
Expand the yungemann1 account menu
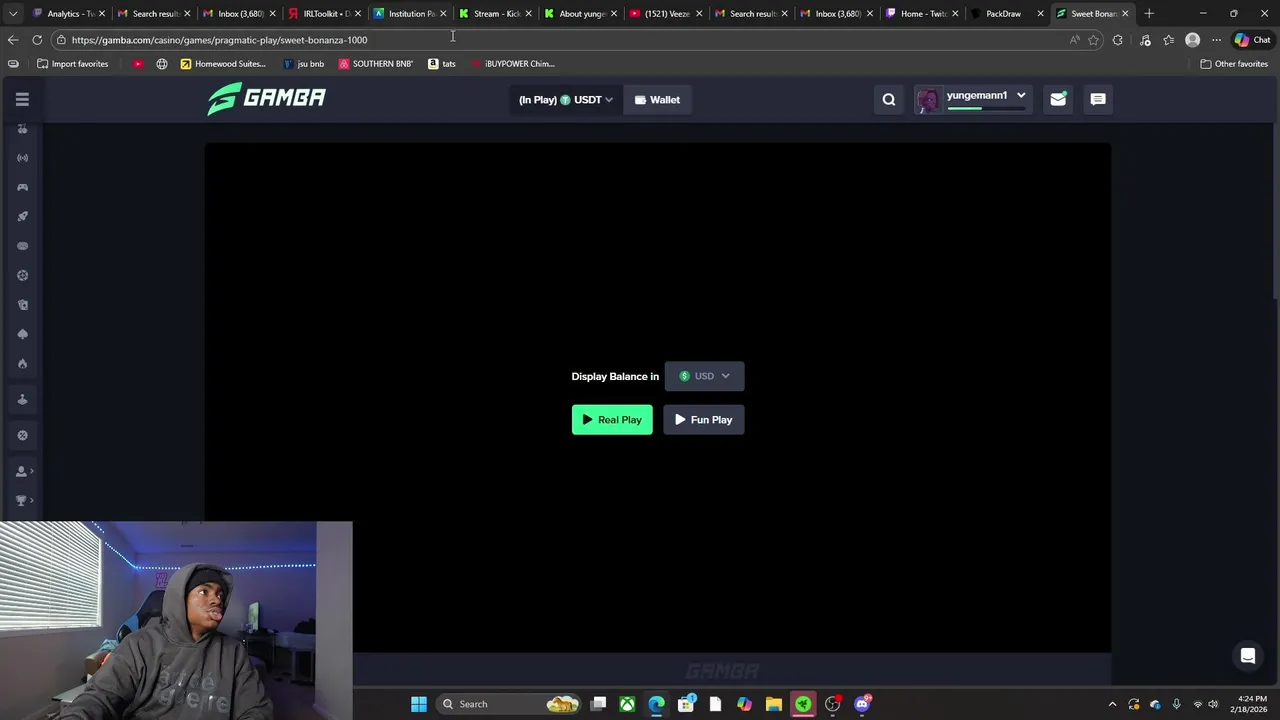[972, 99]
